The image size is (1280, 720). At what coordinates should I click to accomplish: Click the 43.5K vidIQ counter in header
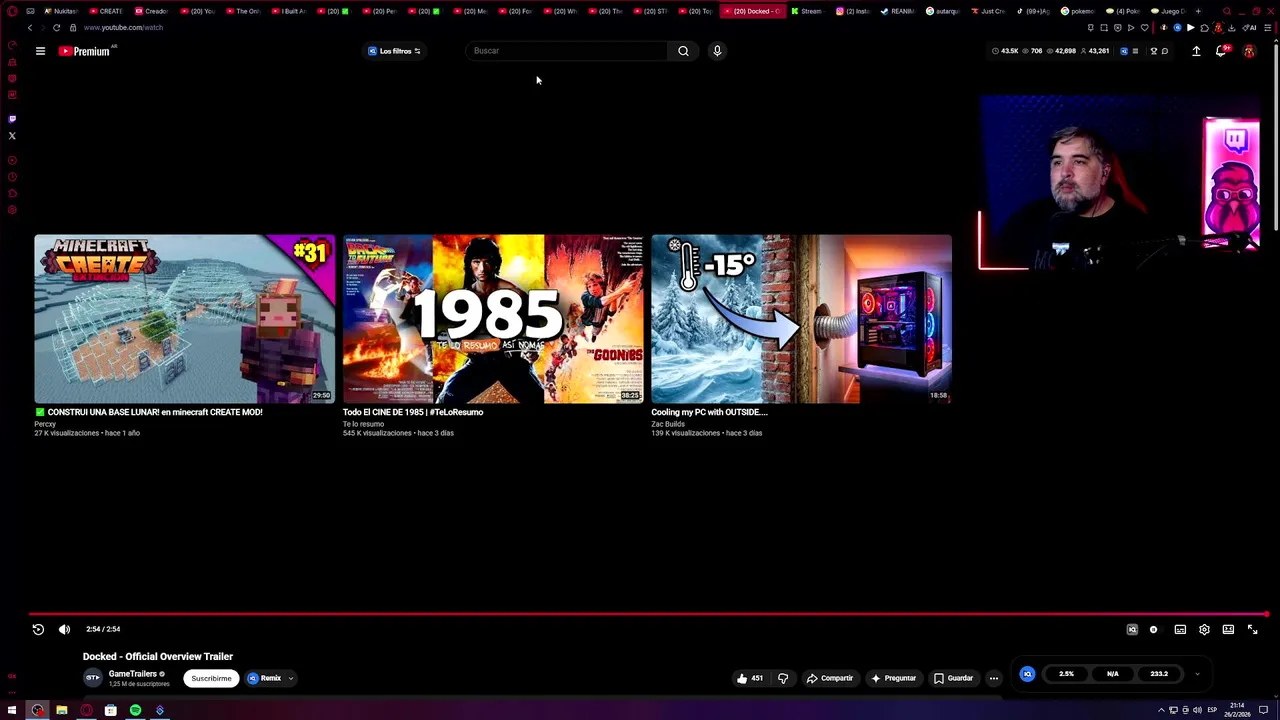pyautogui.click(x=1005, y=51)
